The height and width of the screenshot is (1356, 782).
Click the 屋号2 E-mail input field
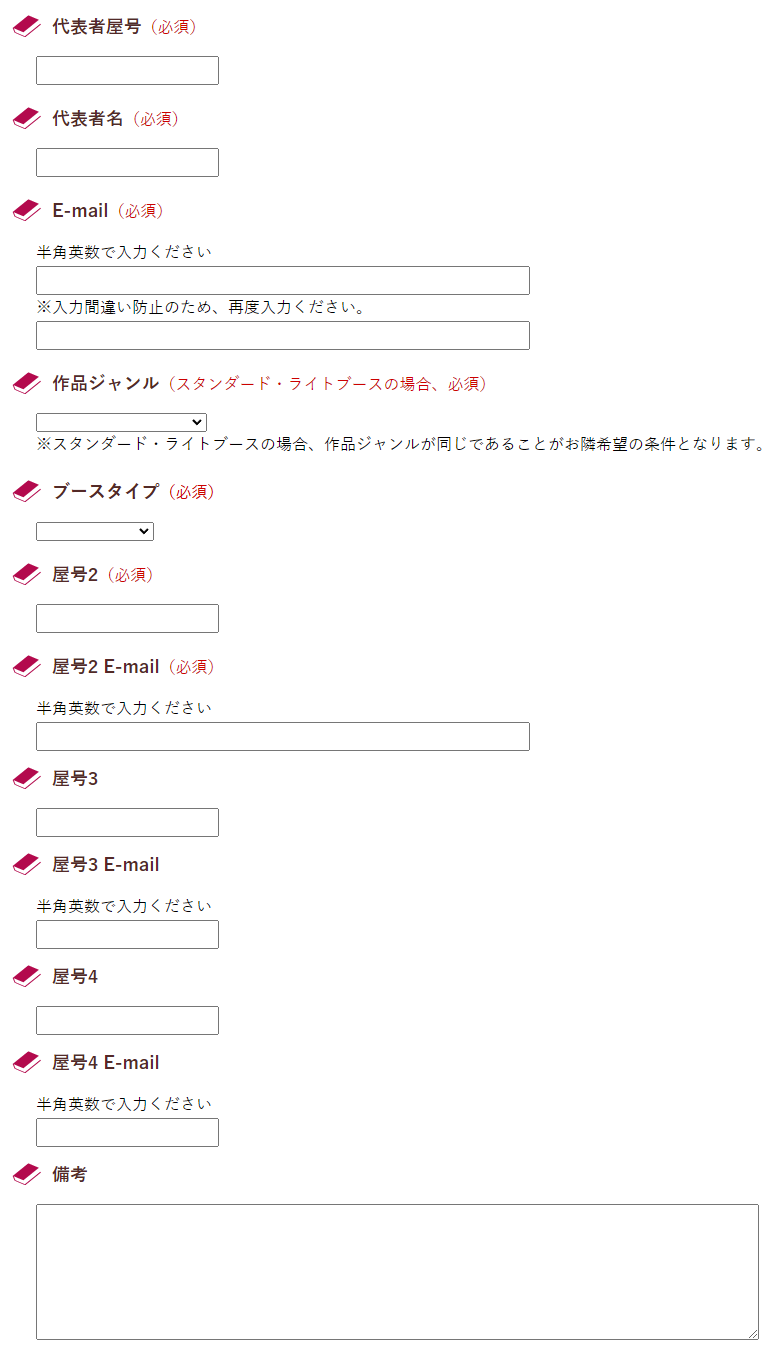point(282,736)
